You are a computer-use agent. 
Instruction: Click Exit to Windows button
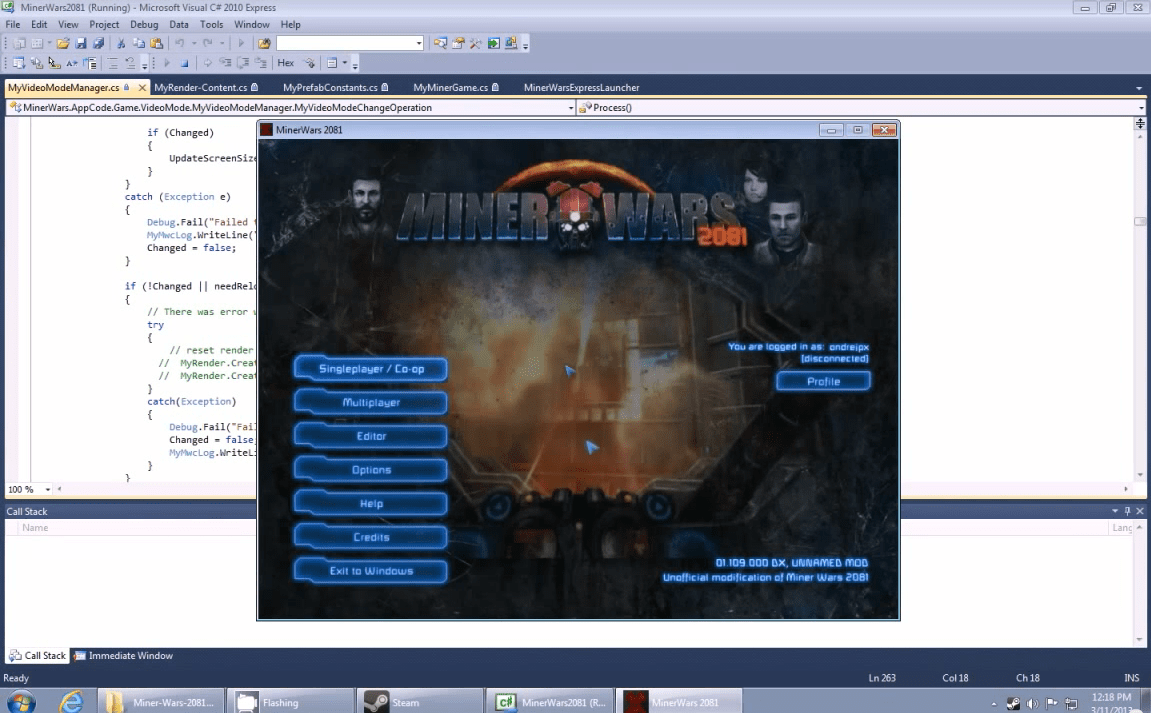pos(371,571)
